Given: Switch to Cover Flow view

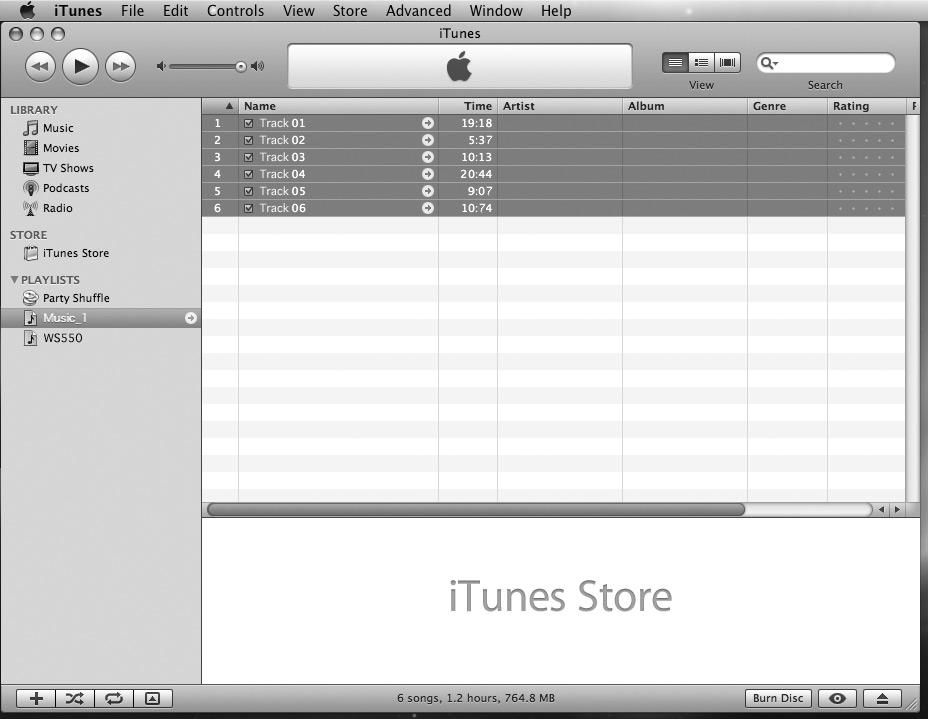Looking at the screenshot, I should tap(727, 63).
